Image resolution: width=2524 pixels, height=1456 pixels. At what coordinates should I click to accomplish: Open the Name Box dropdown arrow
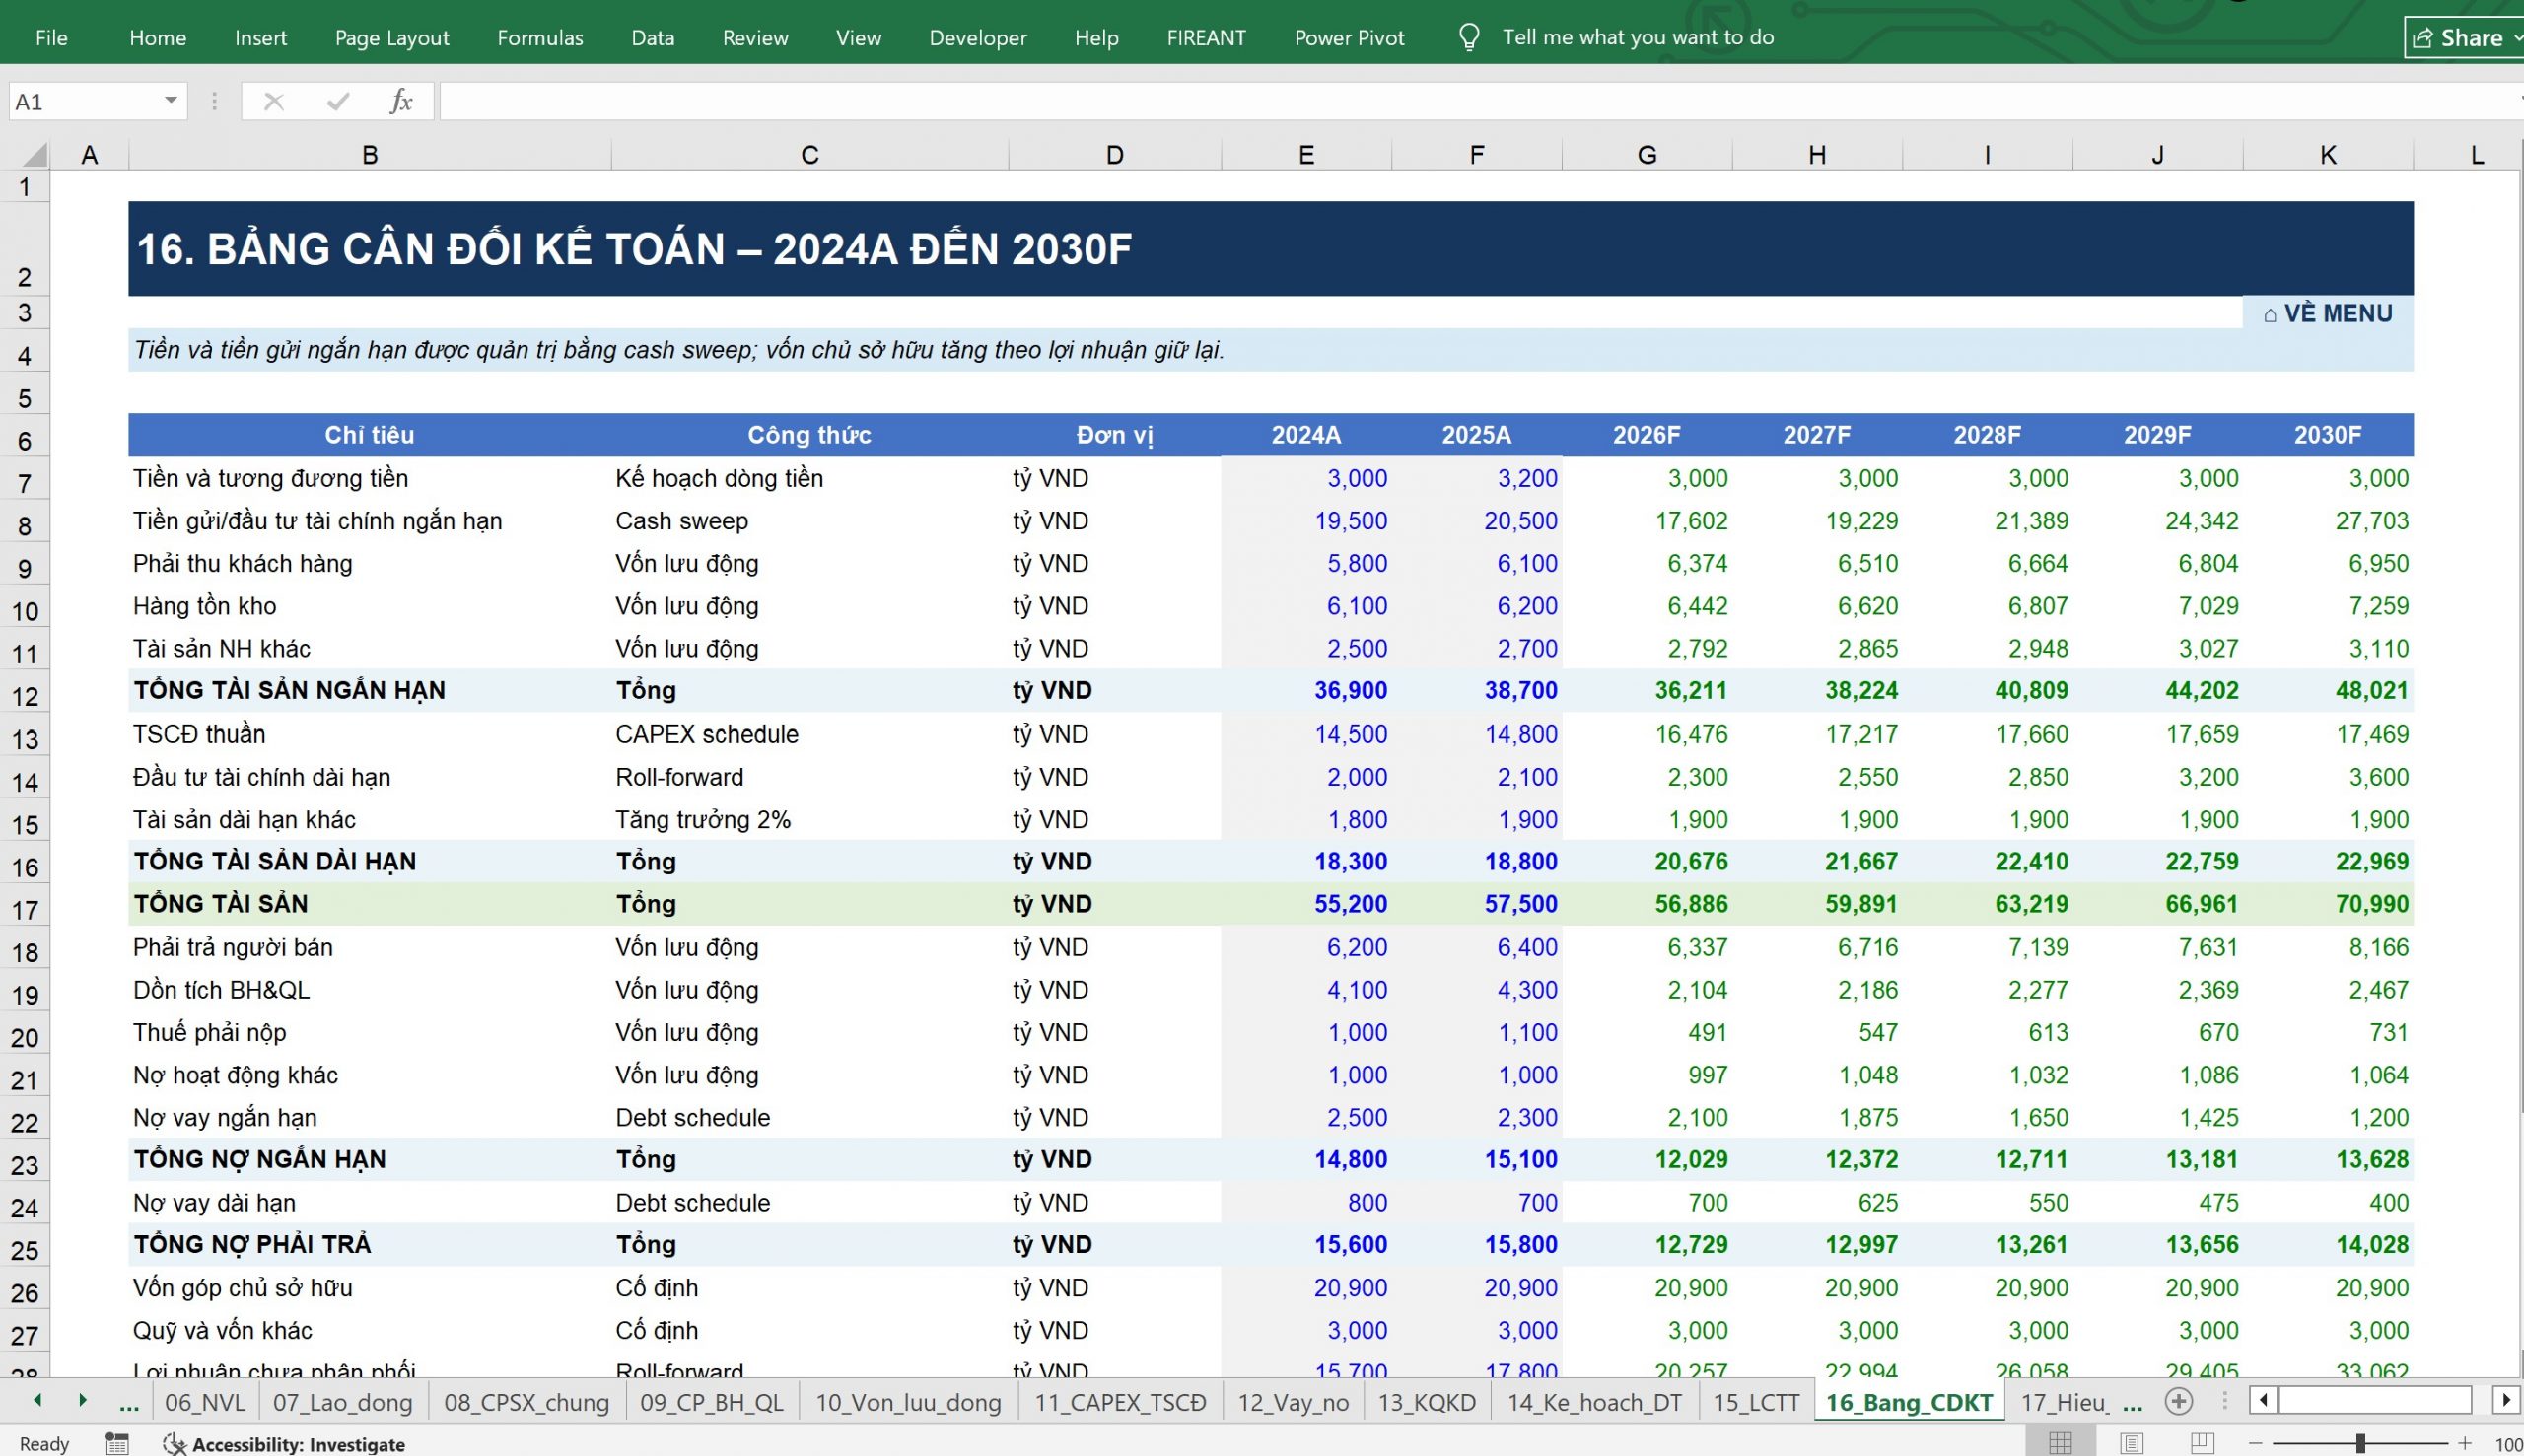click(x=171, y=101)
